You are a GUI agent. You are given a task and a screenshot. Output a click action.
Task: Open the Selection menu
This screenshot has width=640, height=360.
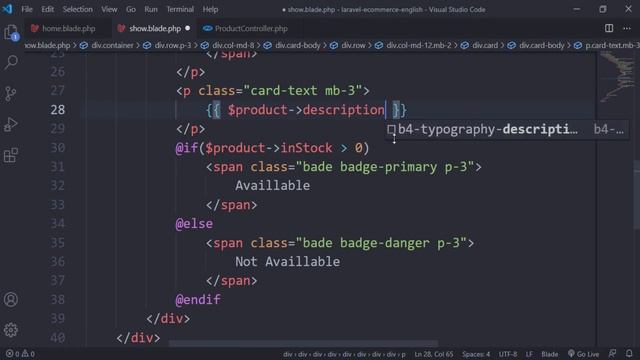[x=78, y=9]
